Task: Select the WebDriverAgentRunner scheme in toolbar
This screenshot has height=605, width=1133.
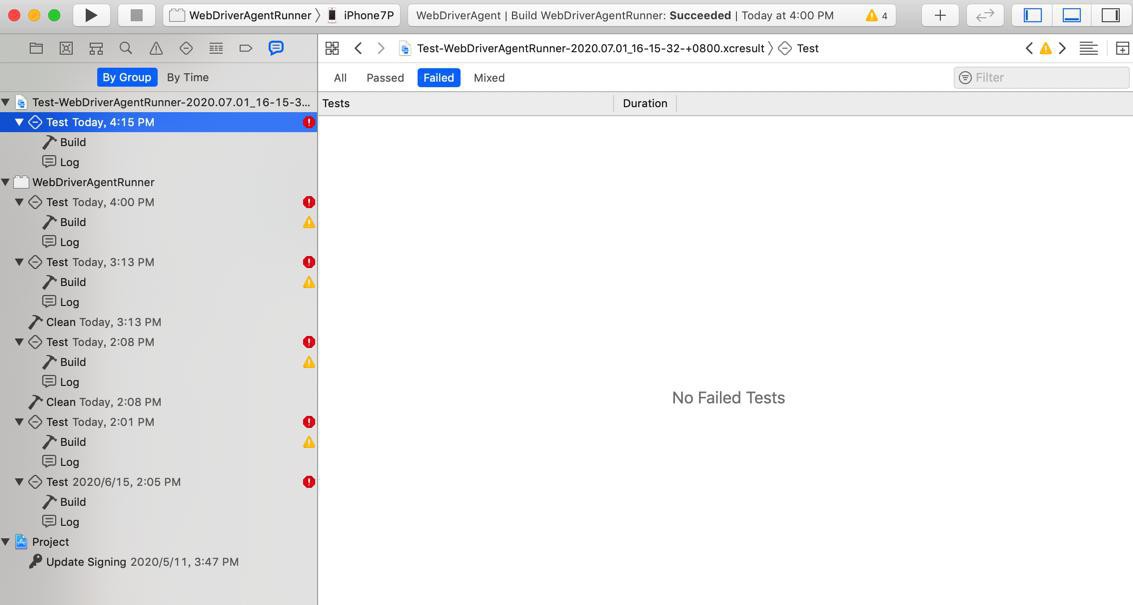Action: (x=241, y=15)
